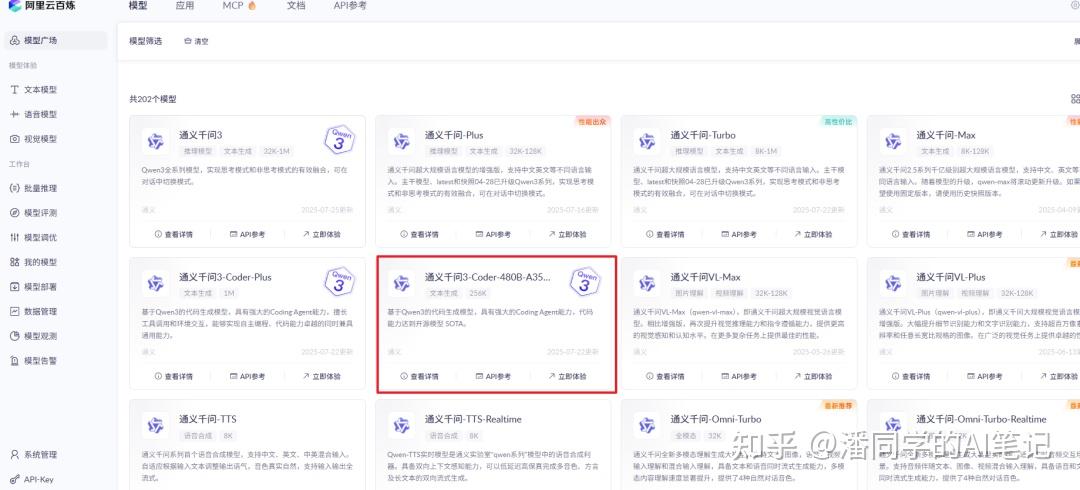
Task: Click the 256K tag on the Coder-480B card
Action: [x=478, y=293]
